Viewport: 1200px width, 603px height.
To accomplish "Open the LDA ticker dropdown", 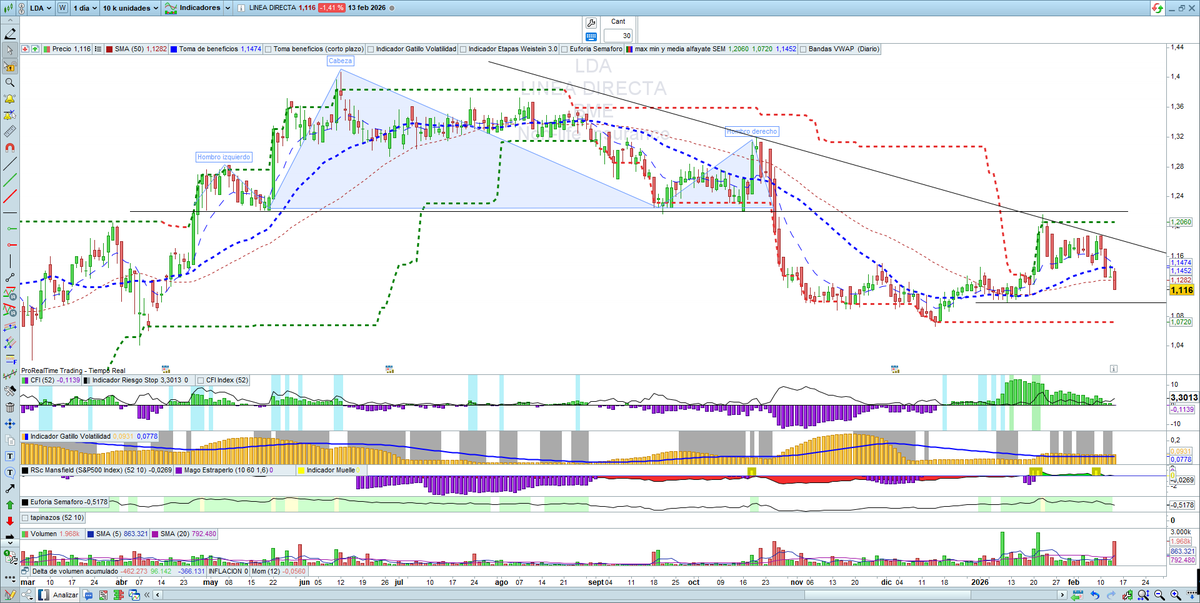I will [x=41, y=8].
